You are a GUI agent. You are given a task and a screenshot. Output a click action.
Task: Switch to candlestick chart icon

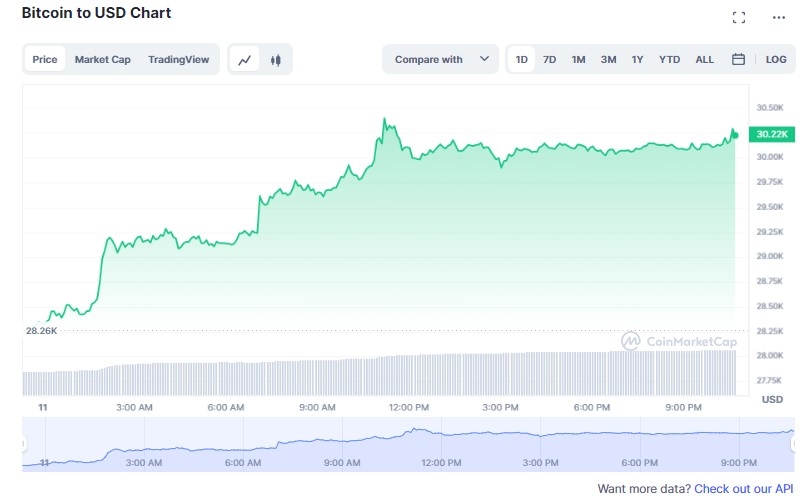pos(275,60)
